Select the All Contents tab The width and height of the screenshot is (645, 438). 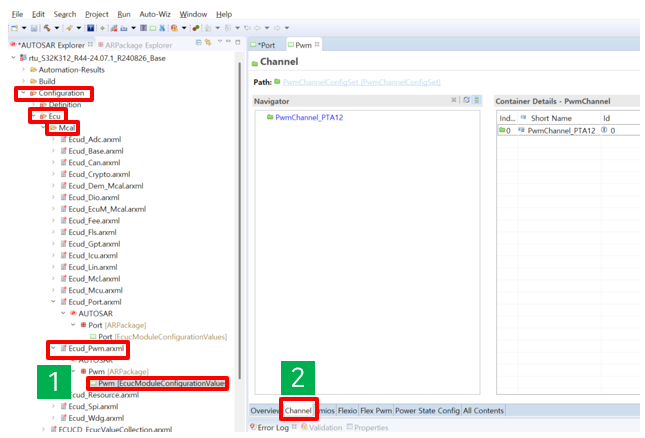click(483, 410)
